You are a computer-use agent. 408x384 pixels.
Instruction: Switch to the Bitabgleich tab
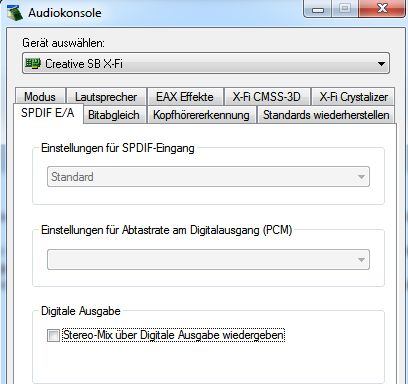114,115
